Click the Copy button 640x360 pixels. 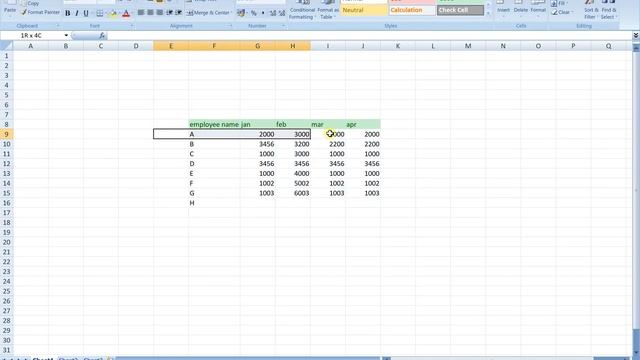(30, 3)
